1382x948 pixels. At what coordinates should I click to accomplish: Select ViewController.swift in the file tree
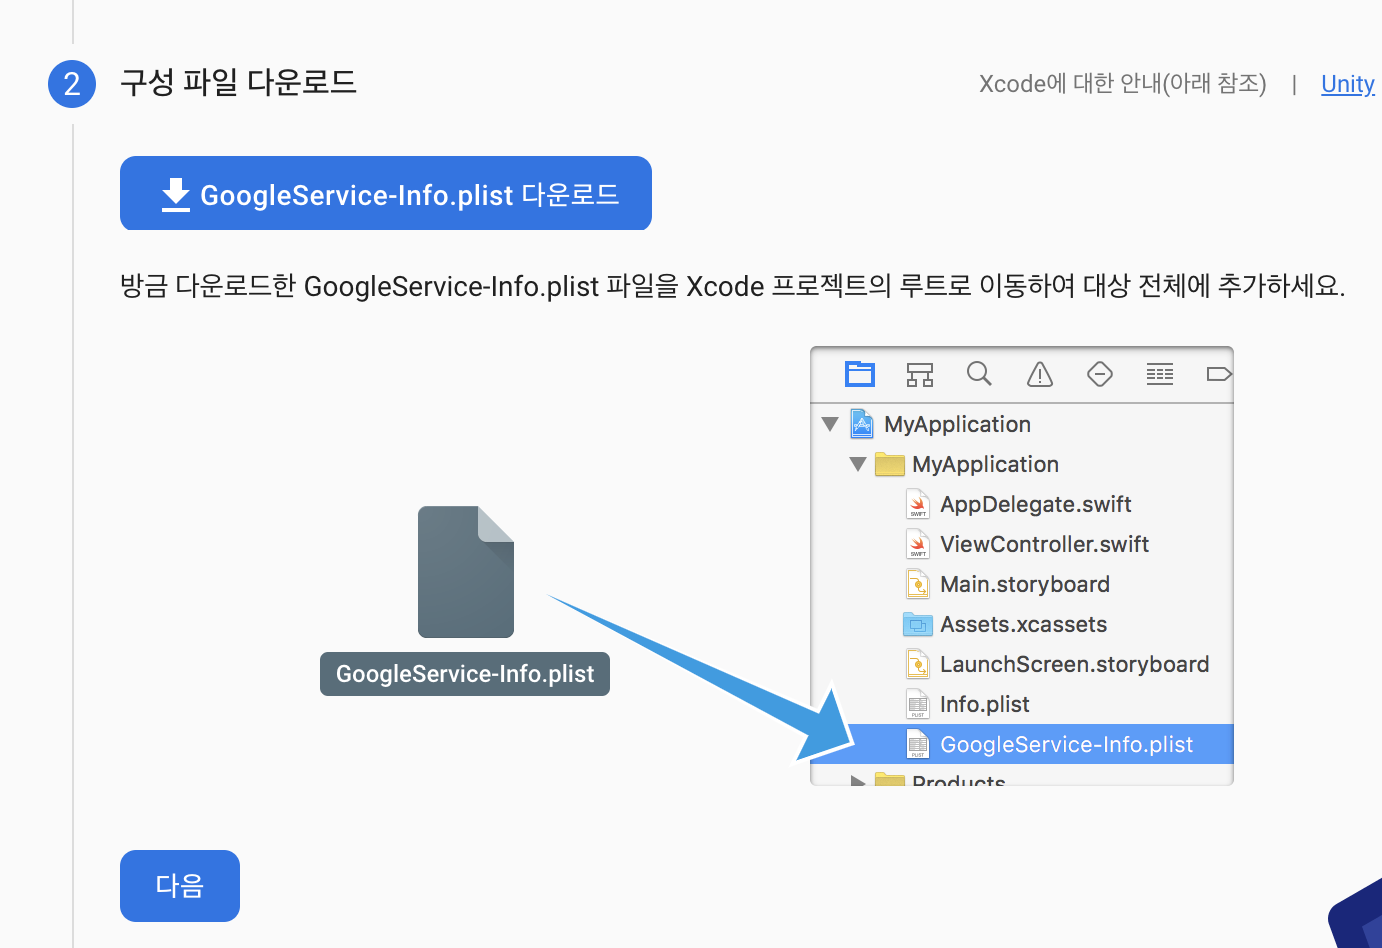click(1022, 544)
